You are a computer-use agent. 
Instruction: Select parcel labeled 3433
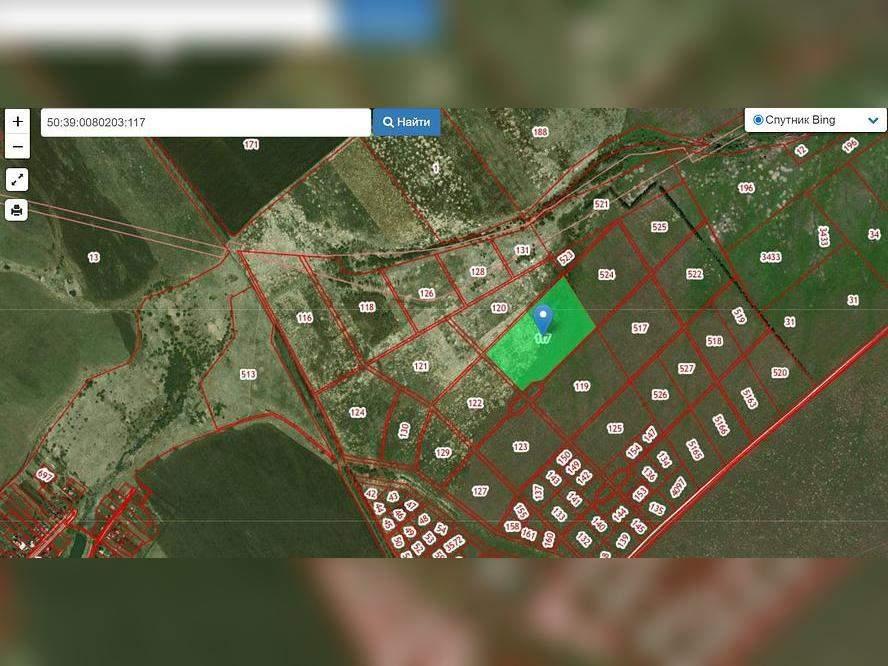click(x=770, y=257)
